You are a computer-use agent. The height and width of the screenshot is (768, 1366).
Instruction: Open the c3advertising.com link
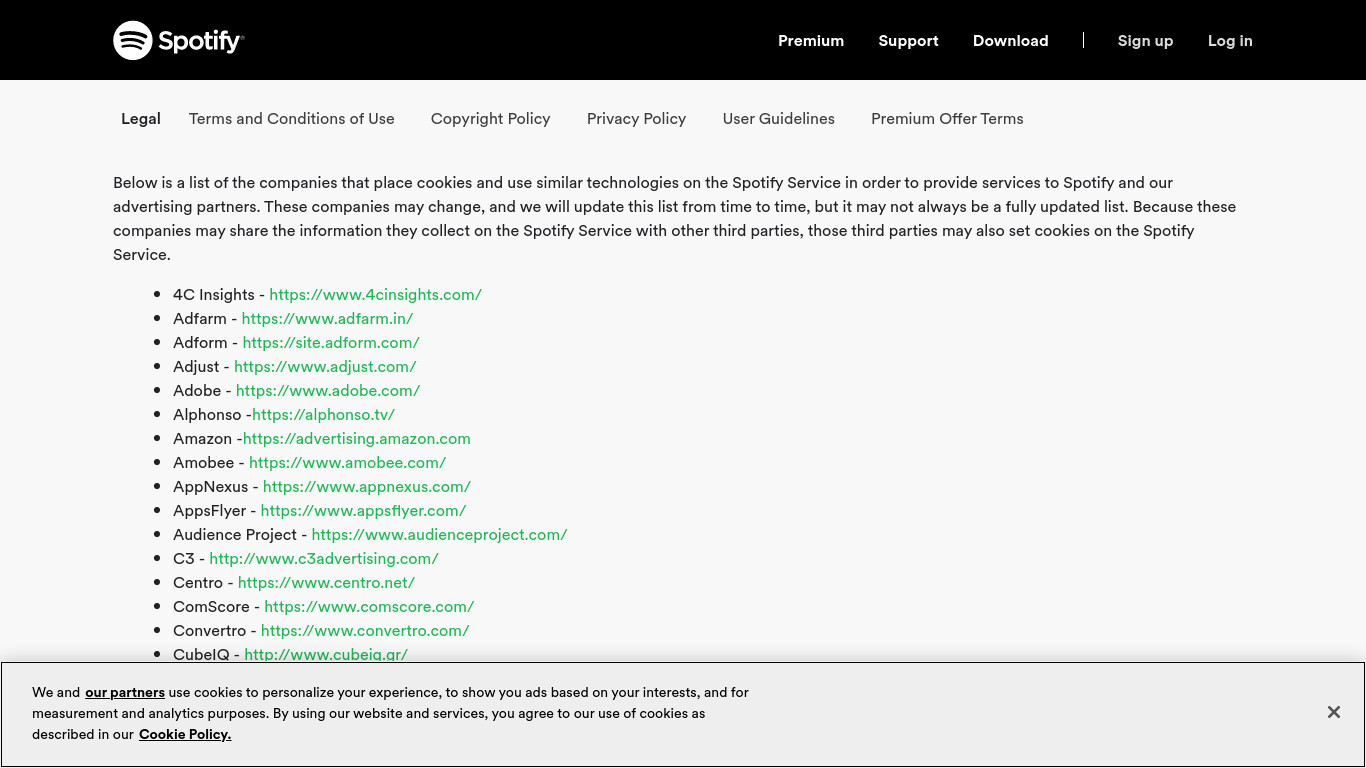pos(324,558)
